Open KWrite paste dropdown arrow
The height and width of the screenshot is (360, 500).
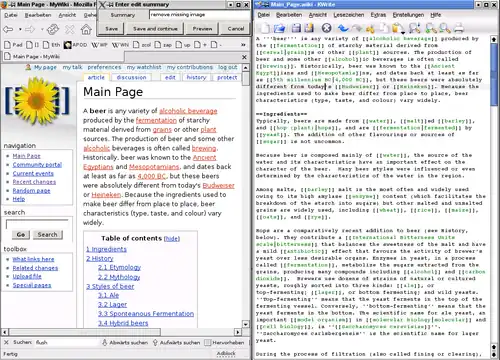tap(402, 33)
